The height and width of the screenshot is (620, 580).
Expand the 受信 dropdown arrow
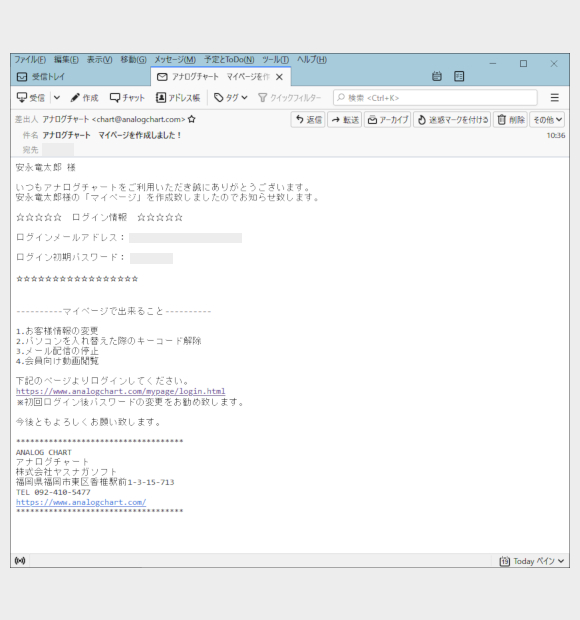[57, 98]
